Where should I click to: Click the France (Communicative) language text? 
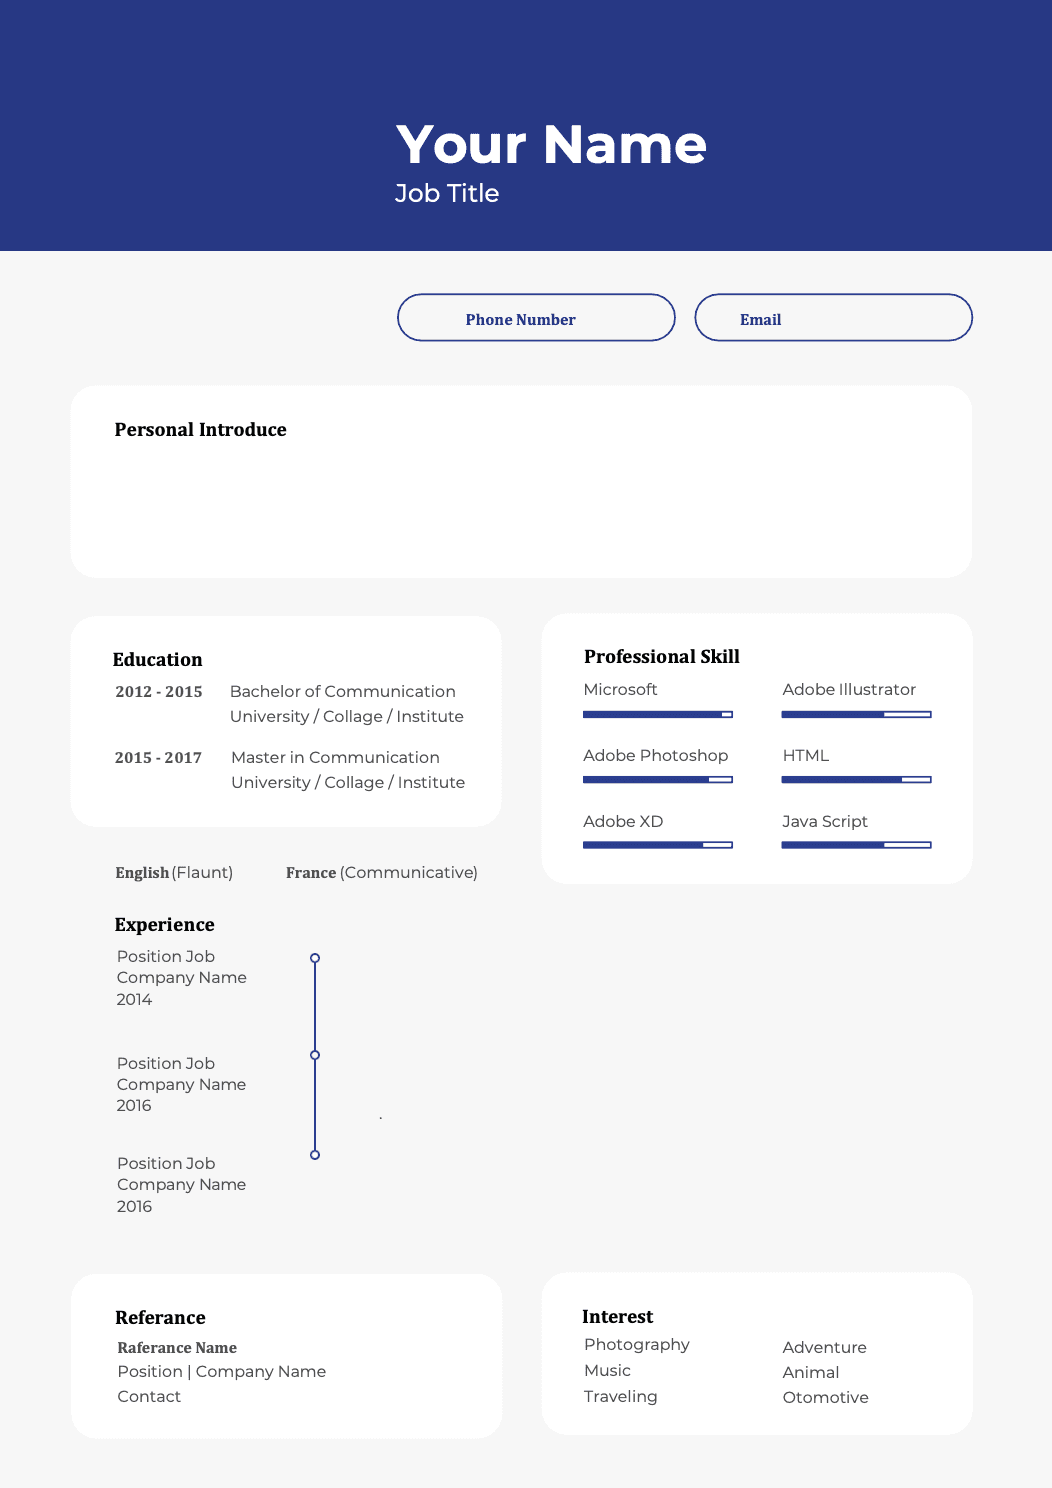(x=382, y=872)
